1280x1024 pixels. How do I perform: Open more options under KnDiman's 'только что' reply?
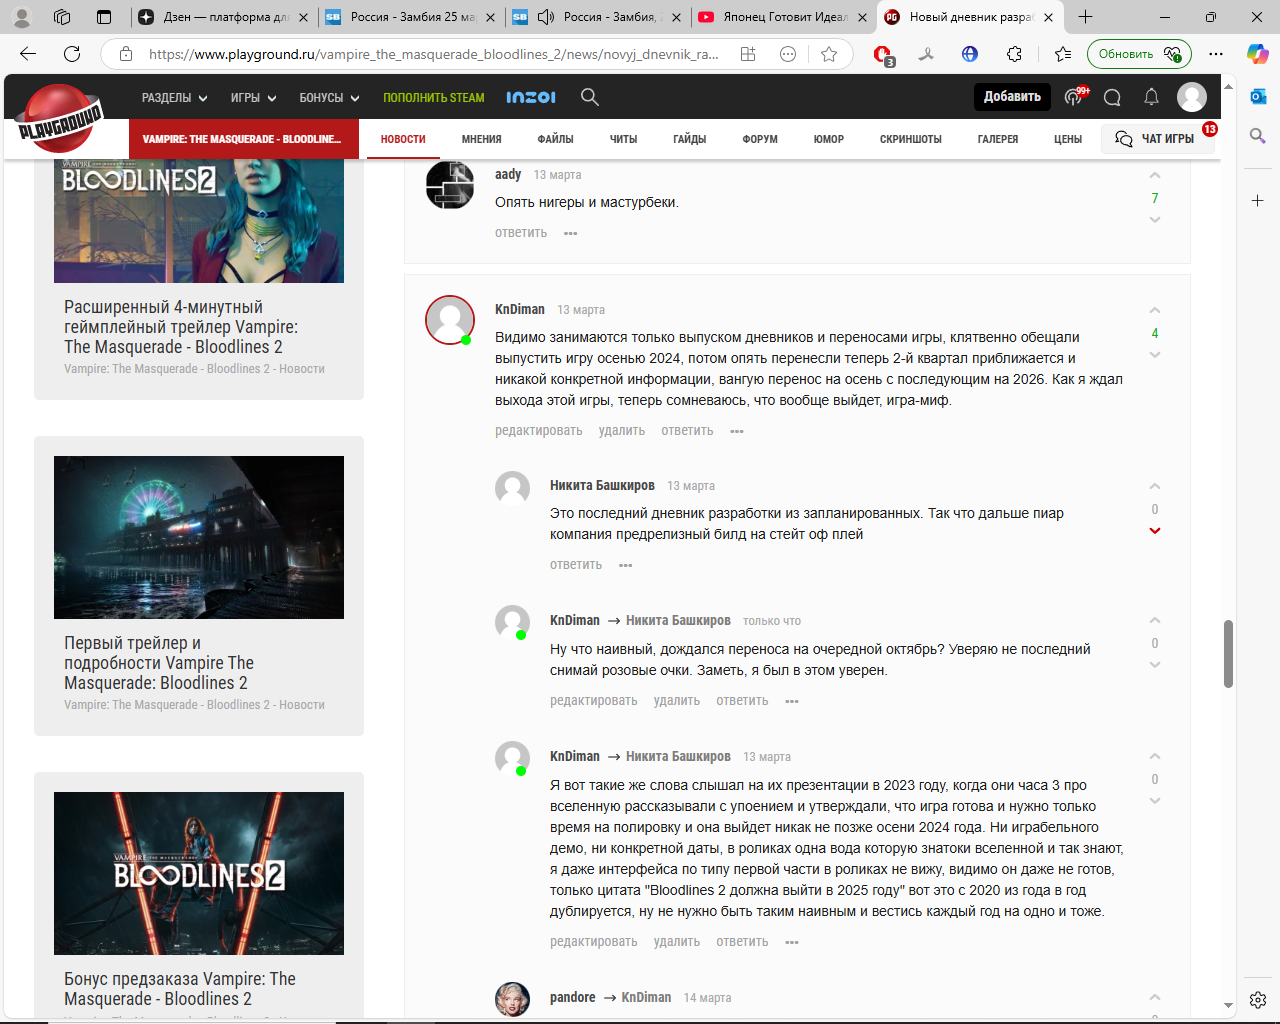(x=792, y=701)
